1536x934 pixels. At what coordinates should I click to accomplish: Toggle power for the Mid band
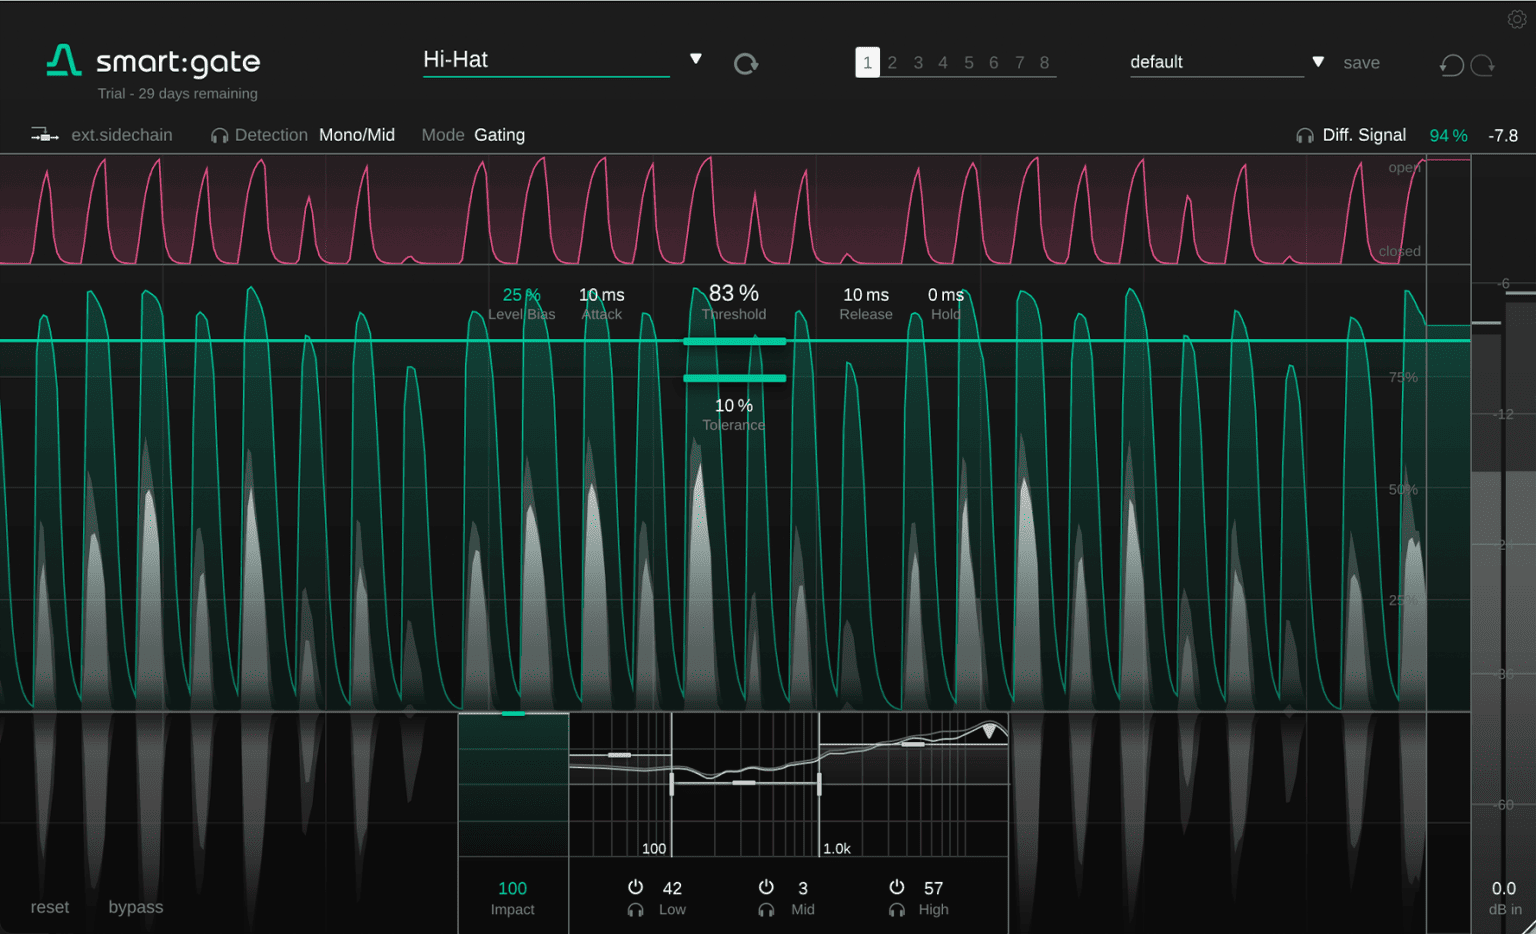click(x=766, y=886)
